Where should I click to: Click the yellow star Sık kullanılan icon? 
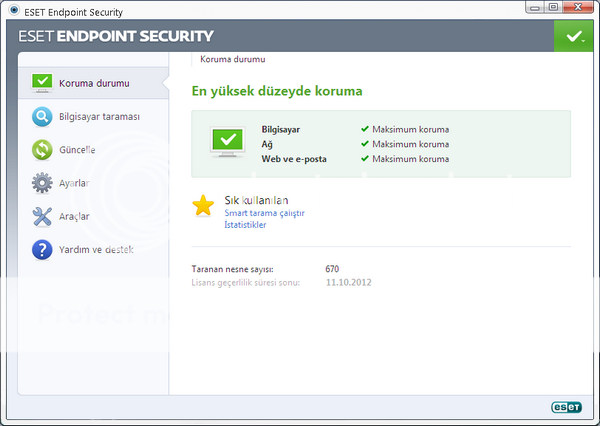tap(203, 206)
